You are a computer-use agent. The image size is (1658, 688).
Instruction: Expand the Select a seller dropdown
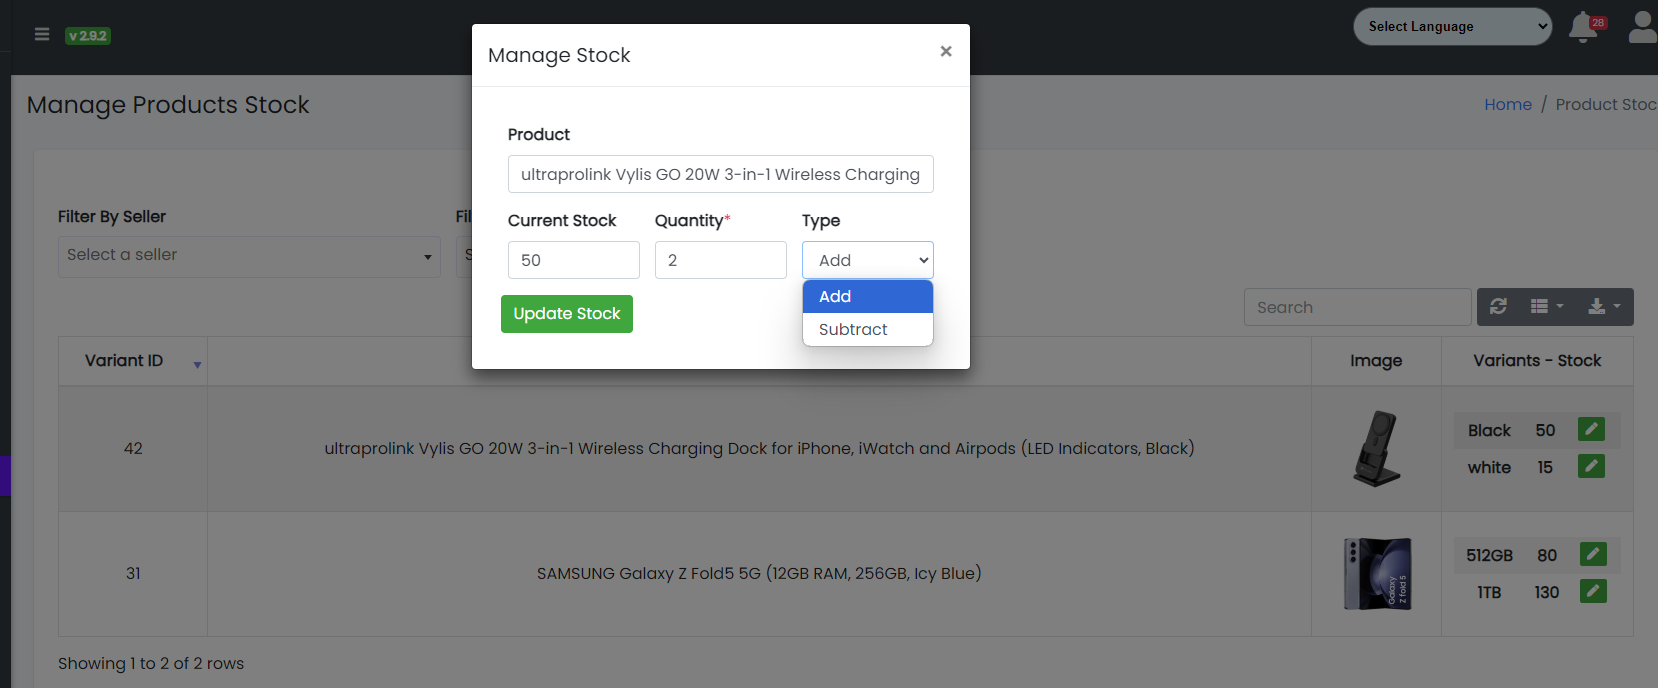pos(249,256)
